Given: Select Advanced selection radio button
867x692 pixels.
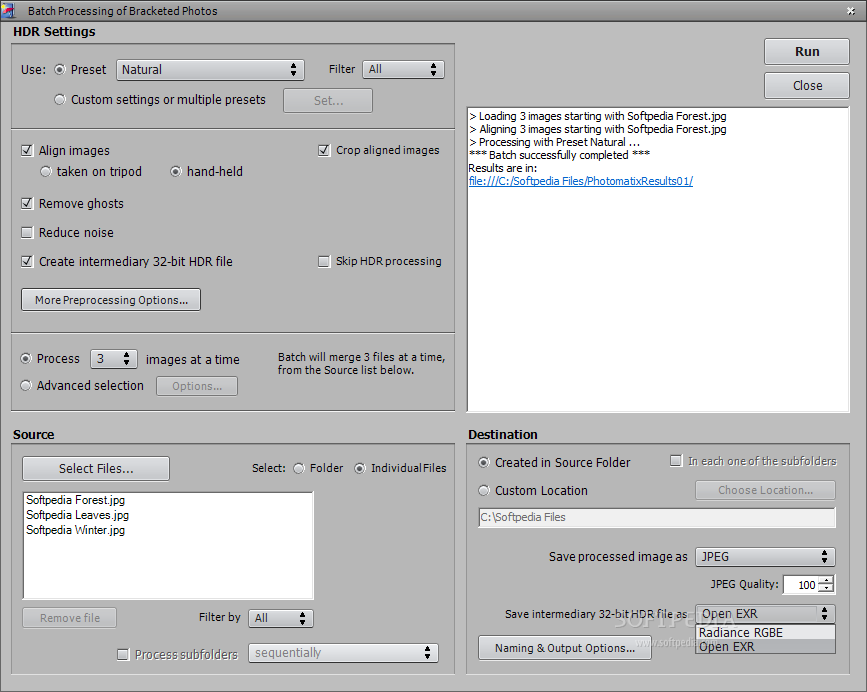Looking at the screenshot, I should point(26,386).
